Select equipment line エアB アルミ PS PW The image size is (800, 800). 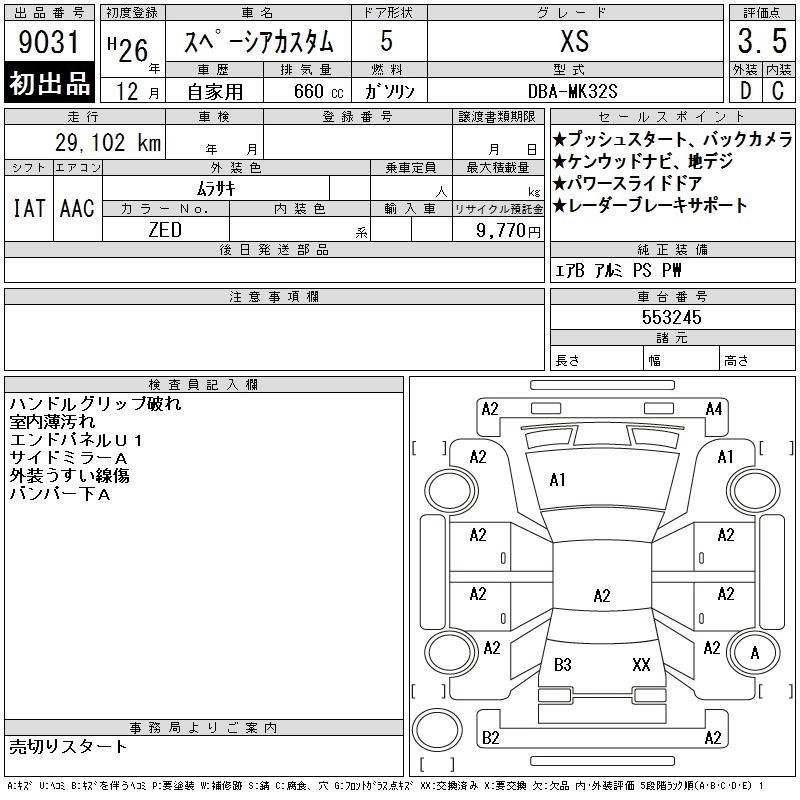tap(618, 270)
